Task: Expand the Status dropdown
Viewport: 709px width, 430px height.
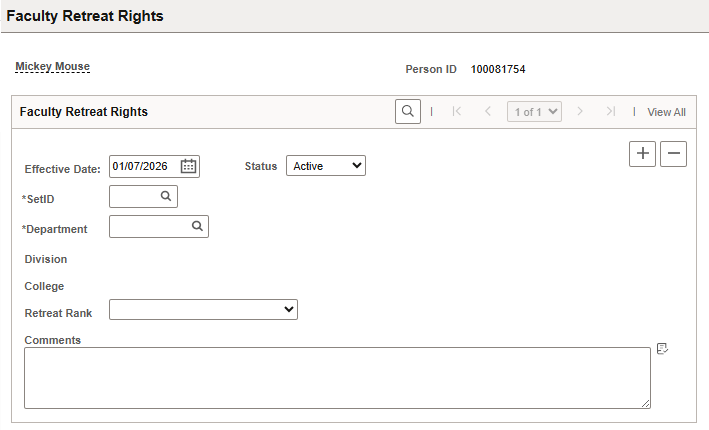Action: tap(326, 166)
